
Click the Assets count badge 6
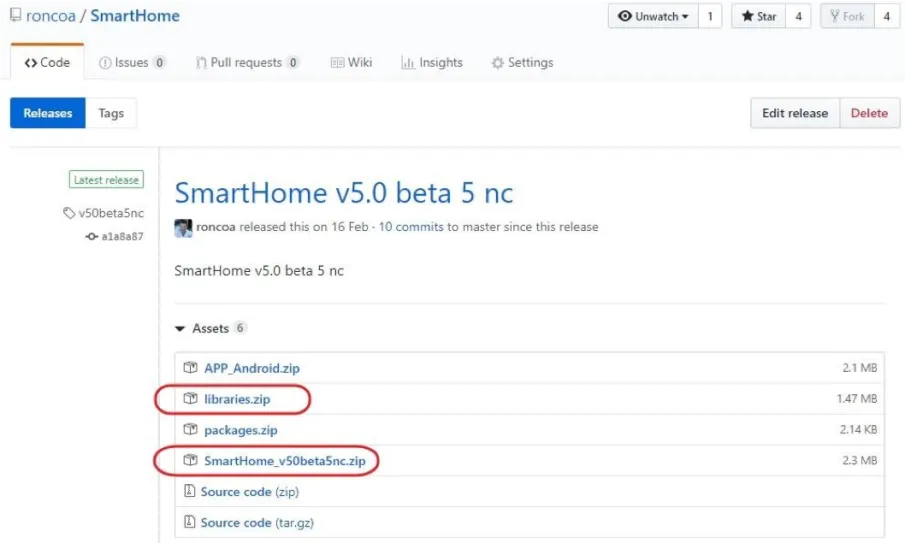coord(240,328)
